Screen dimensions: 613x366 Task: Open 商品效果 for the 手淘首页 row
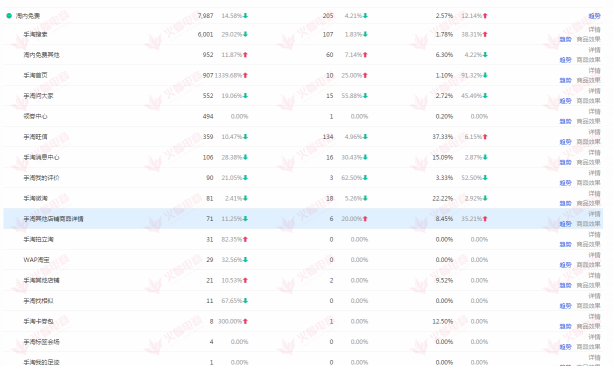tap(588, 80)
